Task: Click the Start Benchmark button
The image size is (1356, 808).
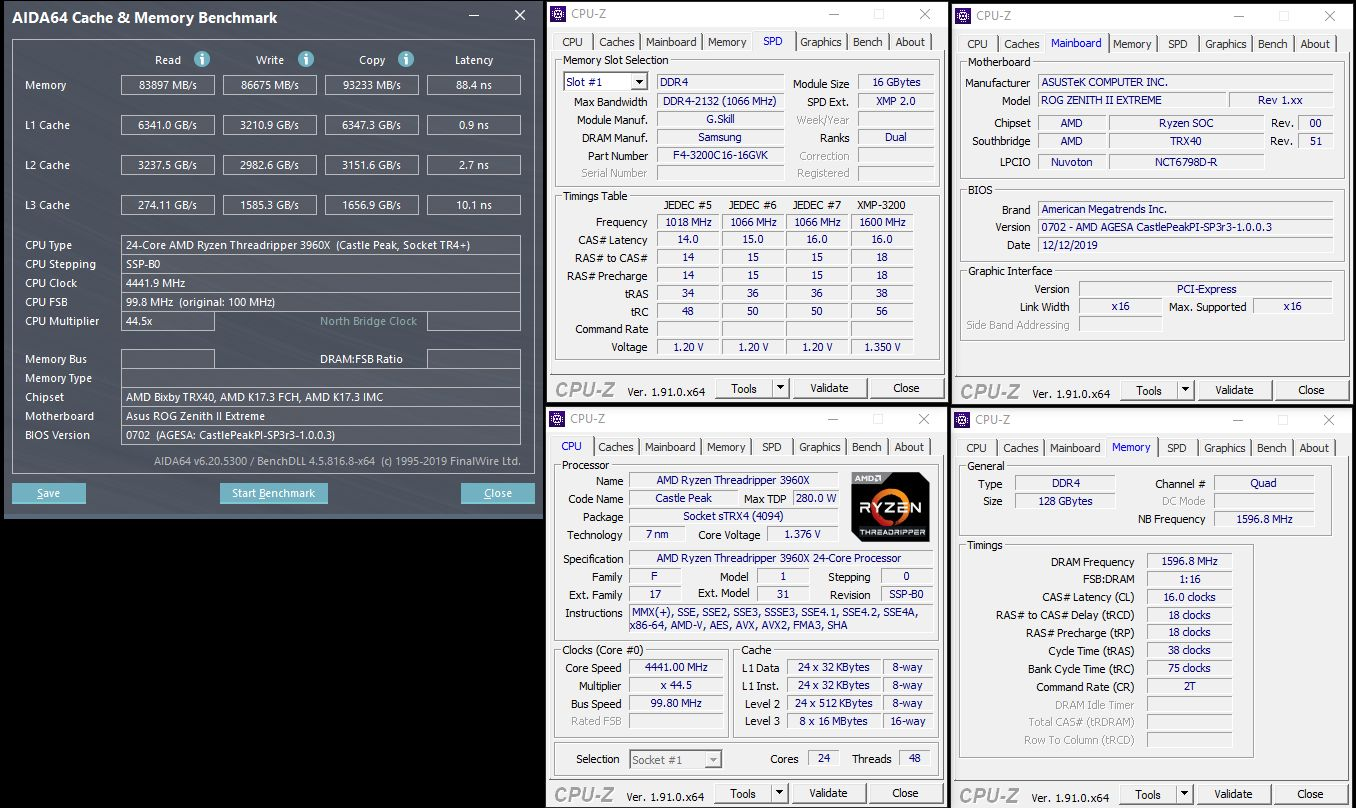Action: tap(273, 493)
